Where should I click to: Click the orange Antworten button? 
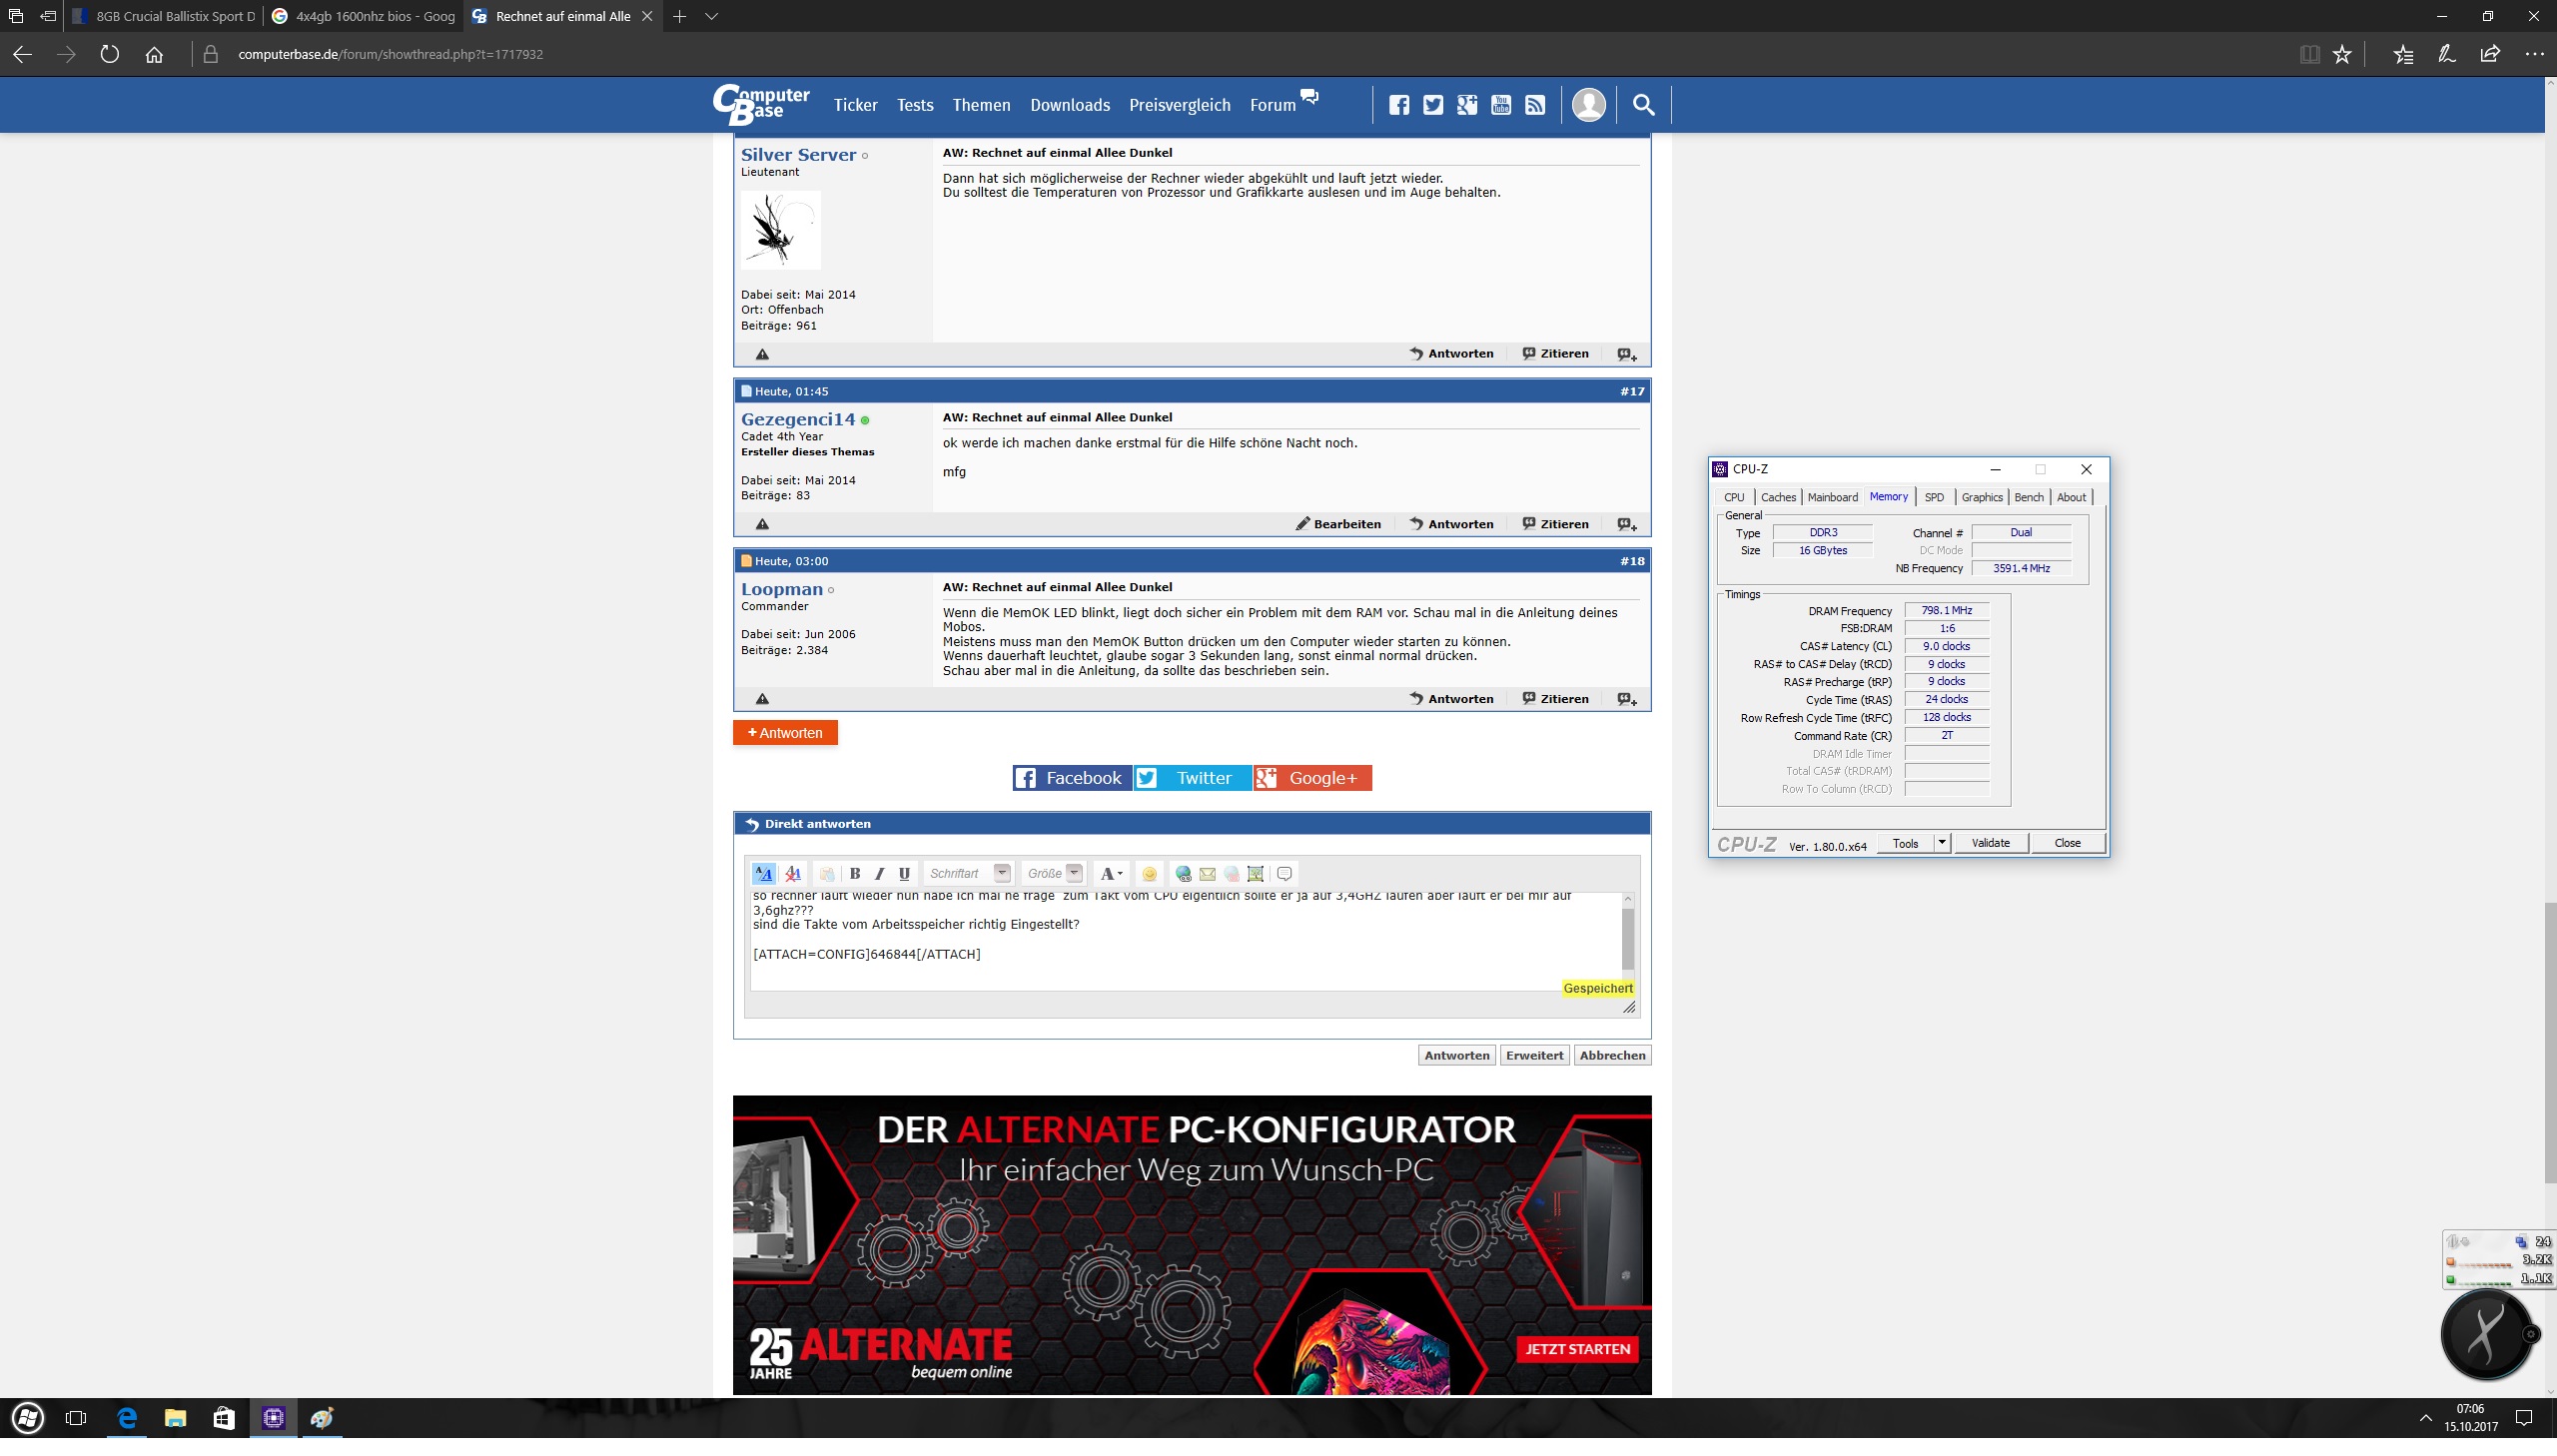[x=785, y=733]
